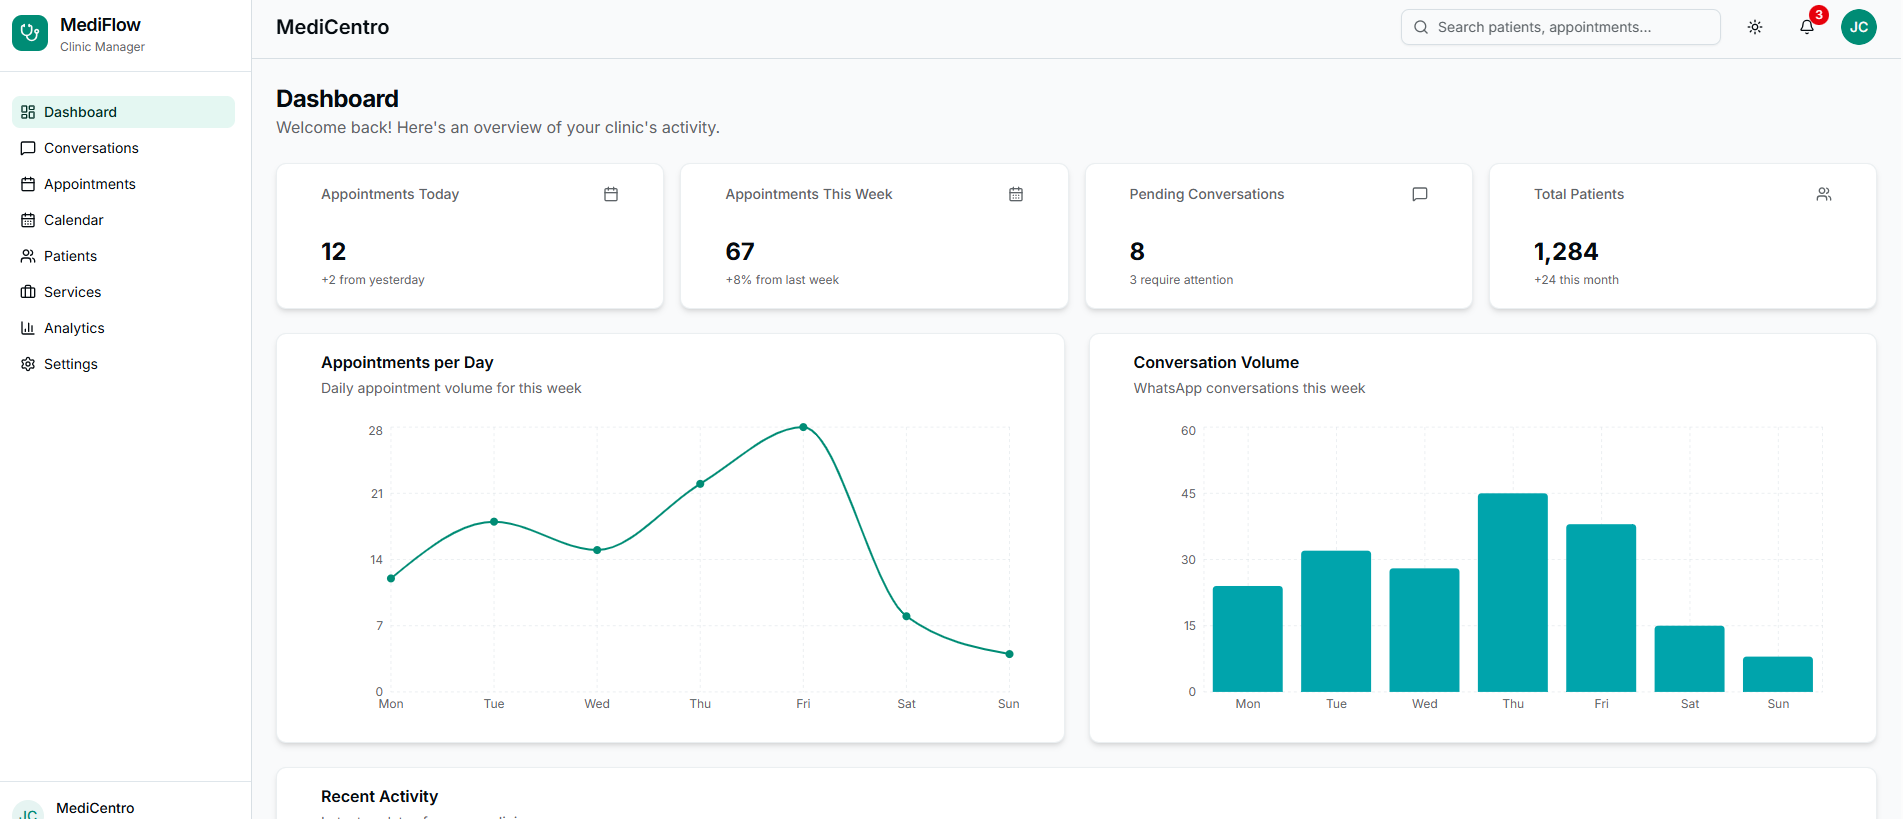Select the Appointments Today card
Viewport: 1903px width, 819px height.
point(470,236)
